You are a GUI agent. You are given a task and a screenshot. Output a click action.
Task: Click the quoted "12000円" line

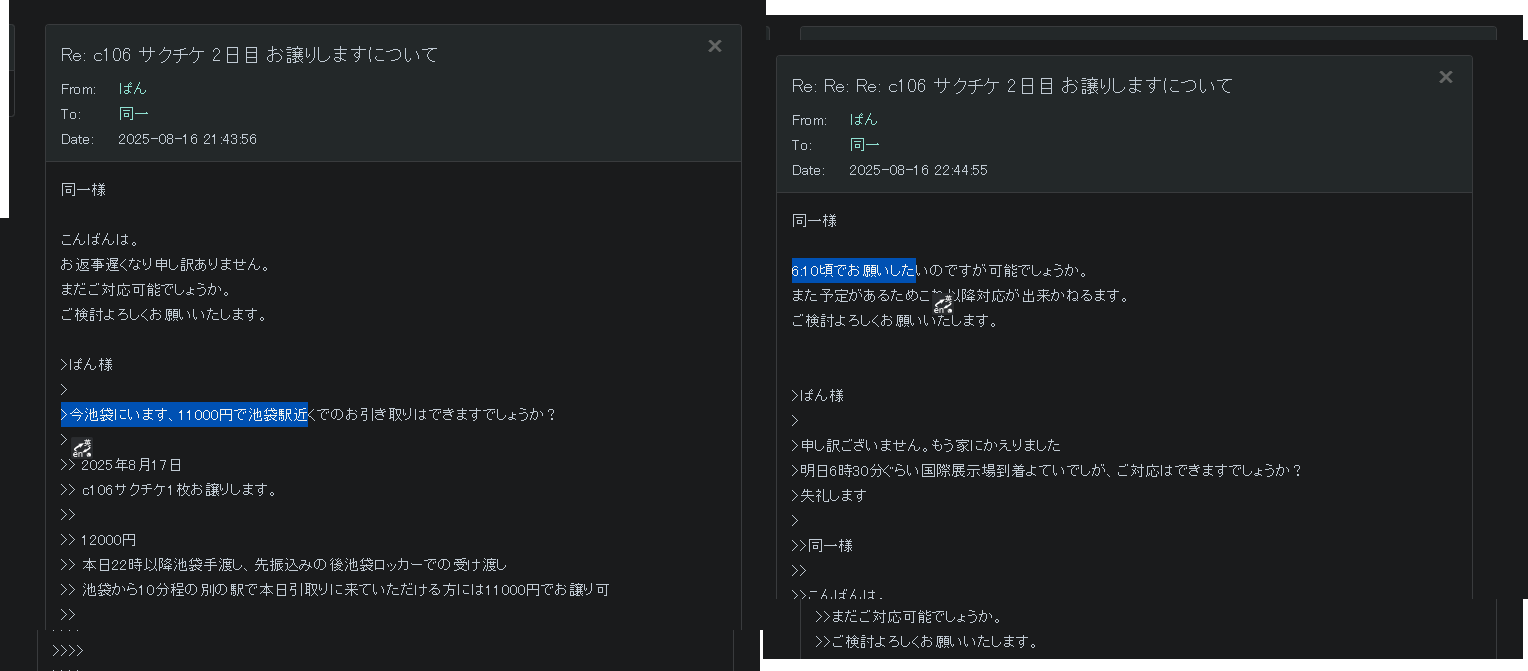tap(108, 540)
